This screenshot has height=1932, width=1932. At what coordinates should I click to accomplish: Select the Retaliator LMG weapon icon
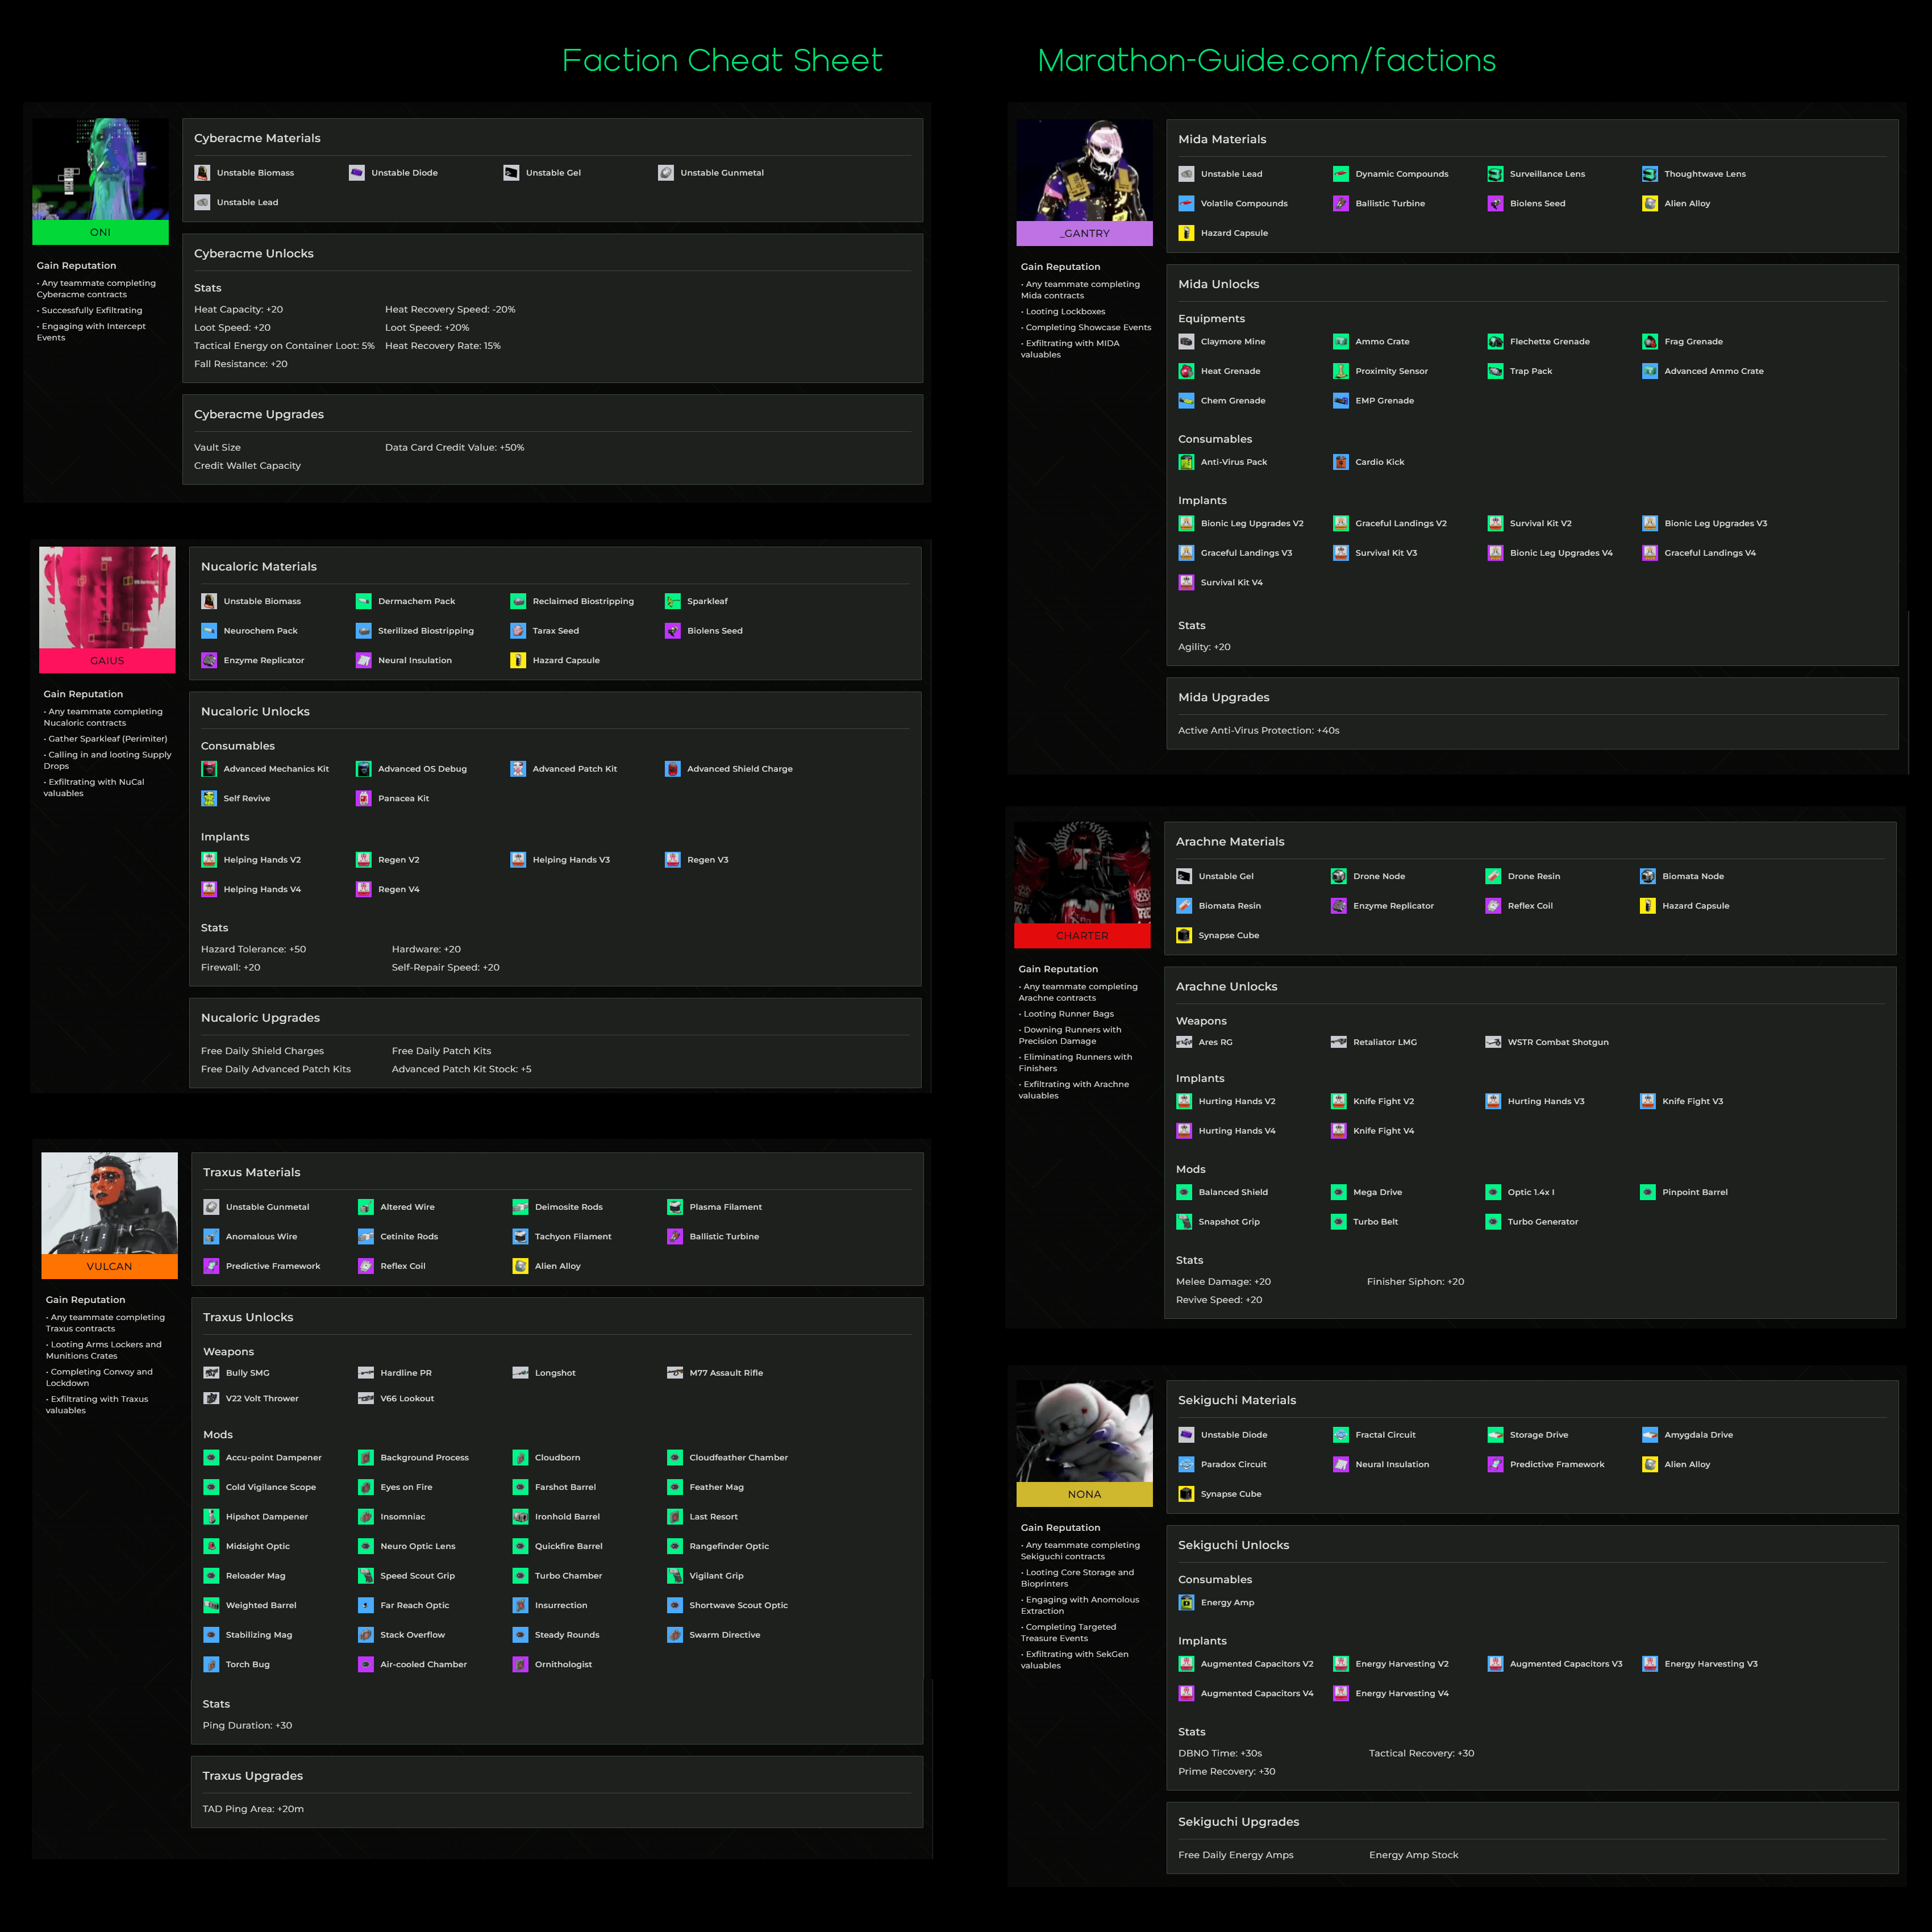coord(1339,1041)
